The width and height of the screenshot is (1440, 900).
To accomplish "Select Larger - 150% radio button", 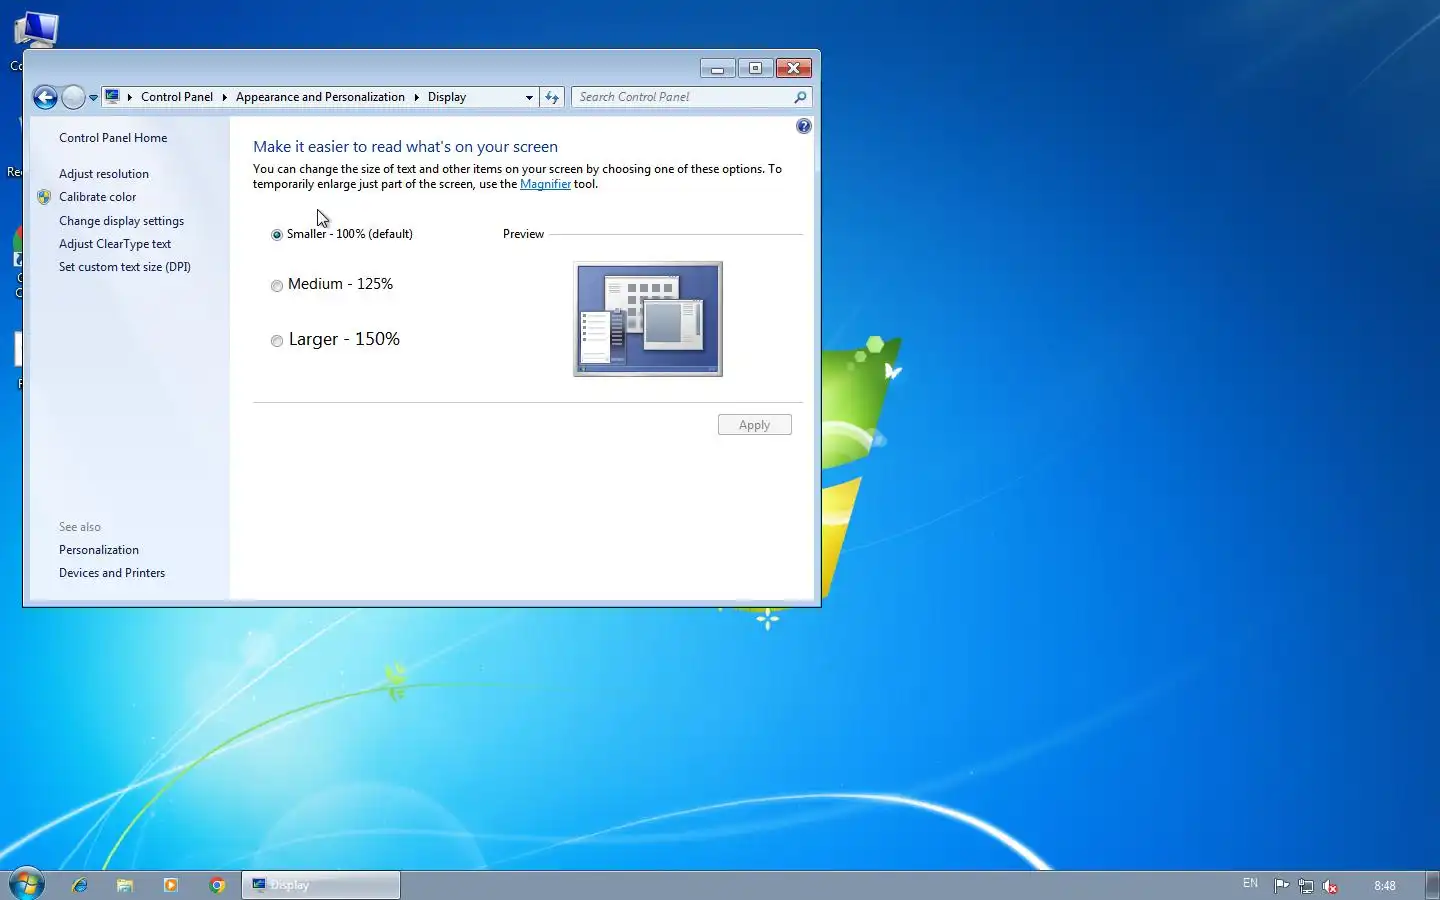I will point(277,341).
